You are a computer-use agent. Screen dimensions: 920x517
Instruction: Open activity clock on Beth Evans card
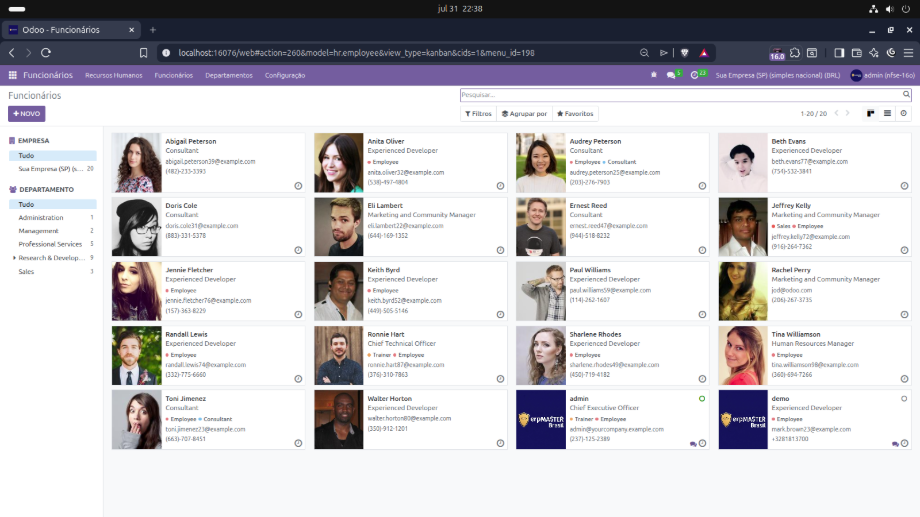point(904,186)
